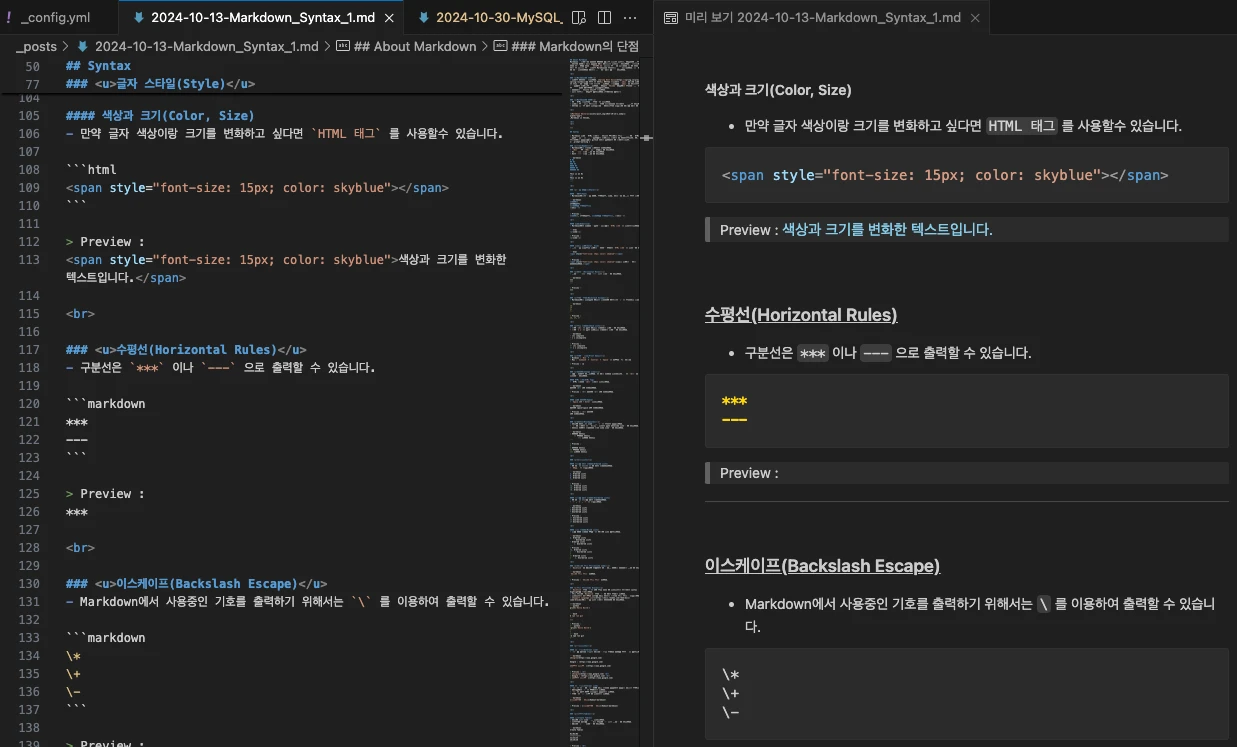Click the chevron before ## About Markdown breadcrumb
Image resolution: width=1237 pixels, height=747 pixels.
(327, 46)
